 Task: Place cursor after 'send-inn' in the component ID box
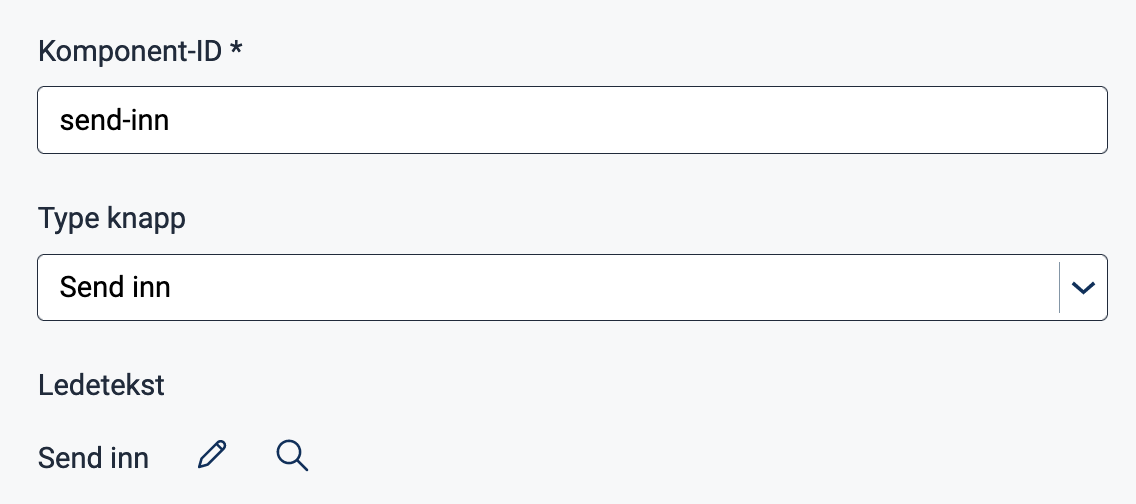click(x=171, y=121)
